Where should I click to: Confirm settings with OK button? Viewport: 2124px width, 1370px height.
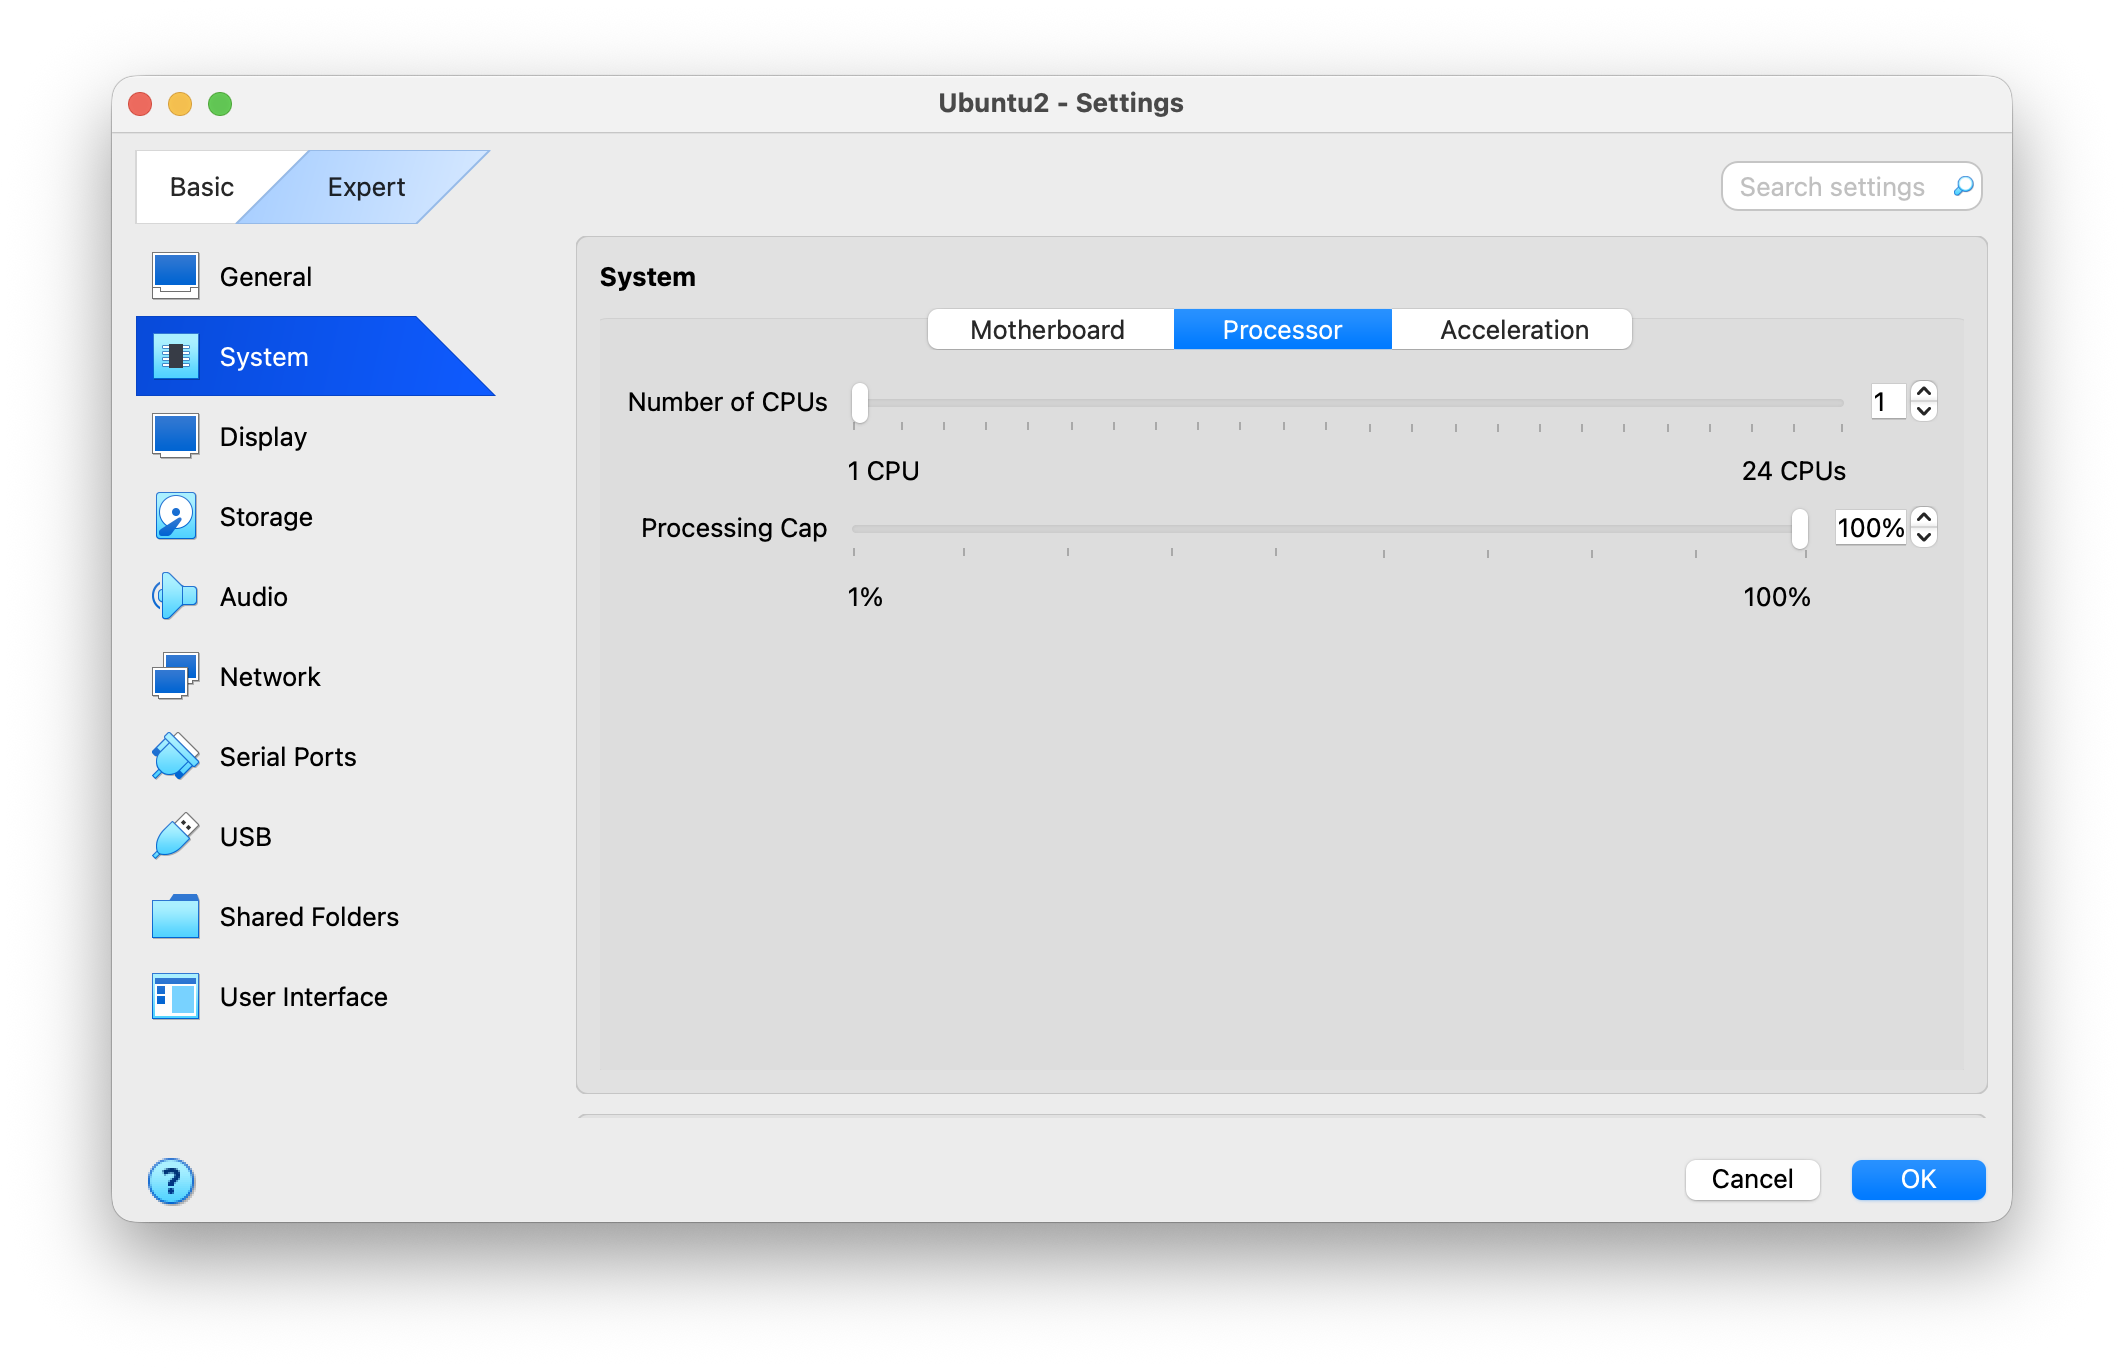[1917, 1179]
